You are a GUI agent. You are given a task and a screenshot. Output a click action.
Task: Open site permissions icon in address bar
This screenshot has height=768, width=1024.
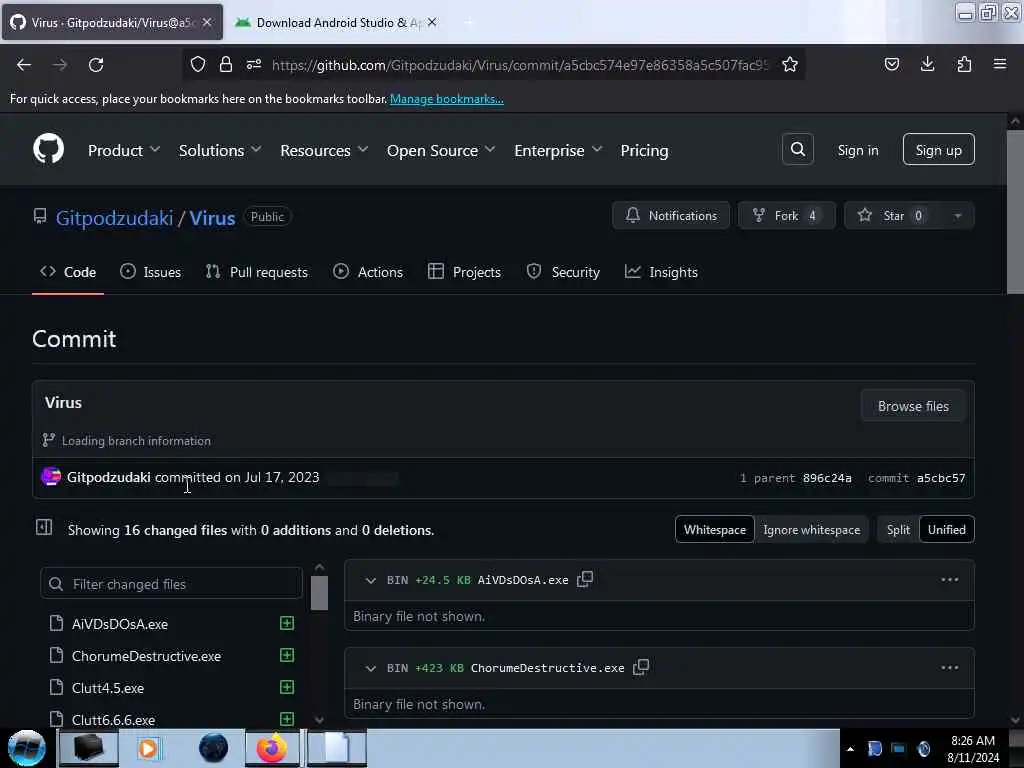254,64
